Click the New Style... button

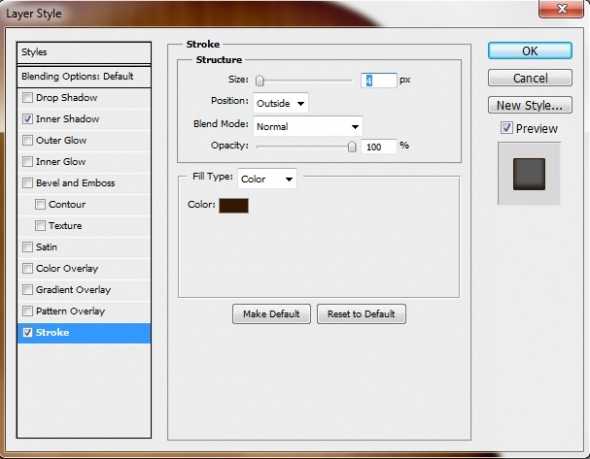[530, 105]
